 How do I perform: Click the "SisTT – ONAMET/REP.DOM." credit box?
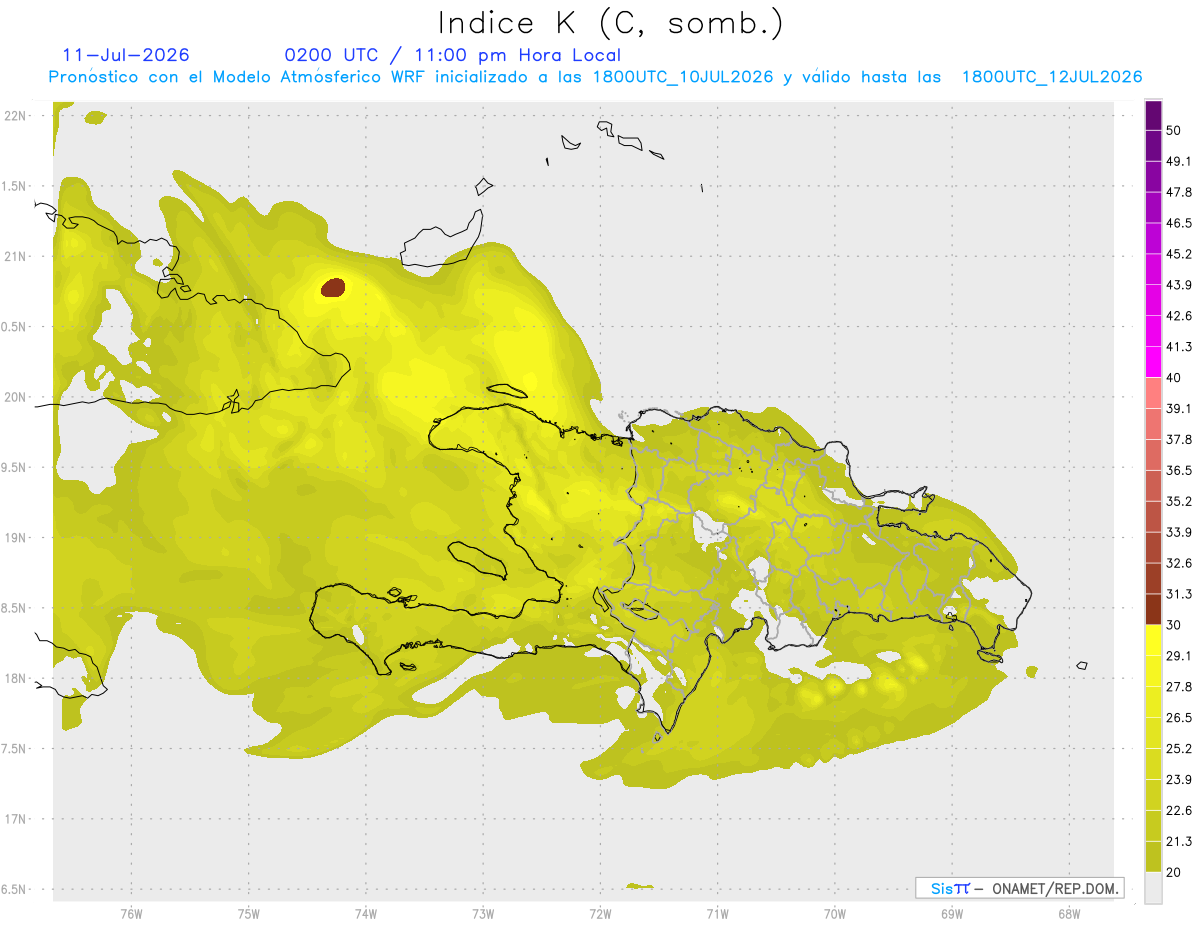(x=1019, y=888)
